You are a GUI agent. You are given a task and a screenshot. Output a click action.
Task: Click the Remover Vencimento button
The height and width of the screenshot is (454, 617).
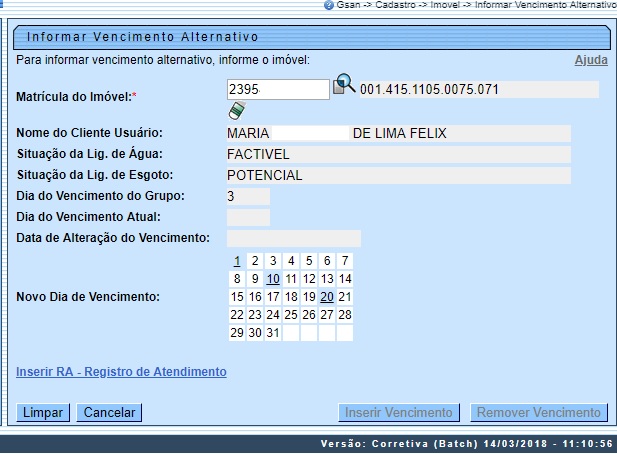(540, 412)
